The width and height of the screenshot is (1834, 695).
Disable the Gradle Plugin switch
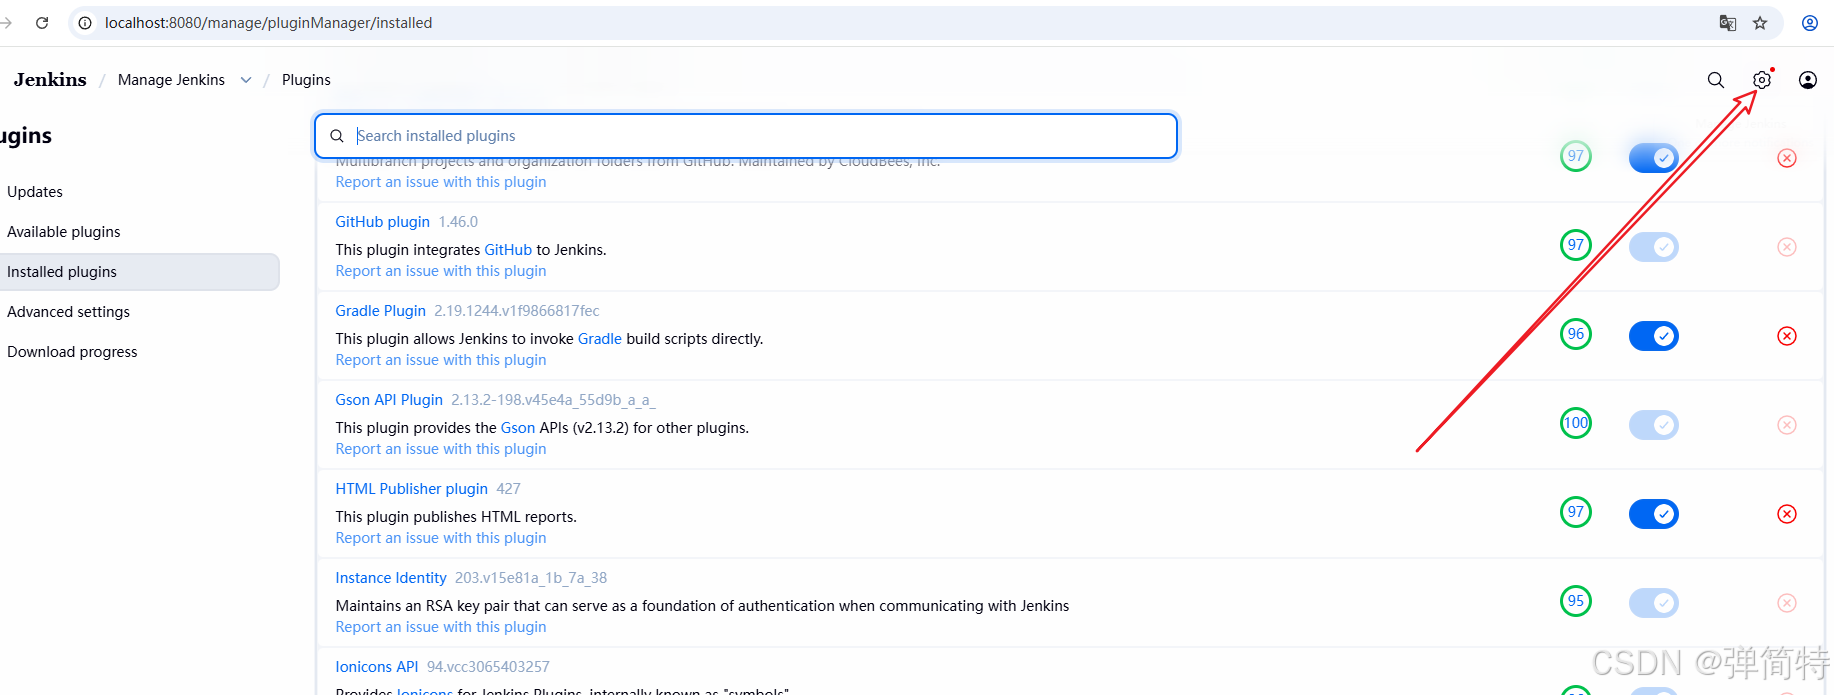(x=1654, y=336)
